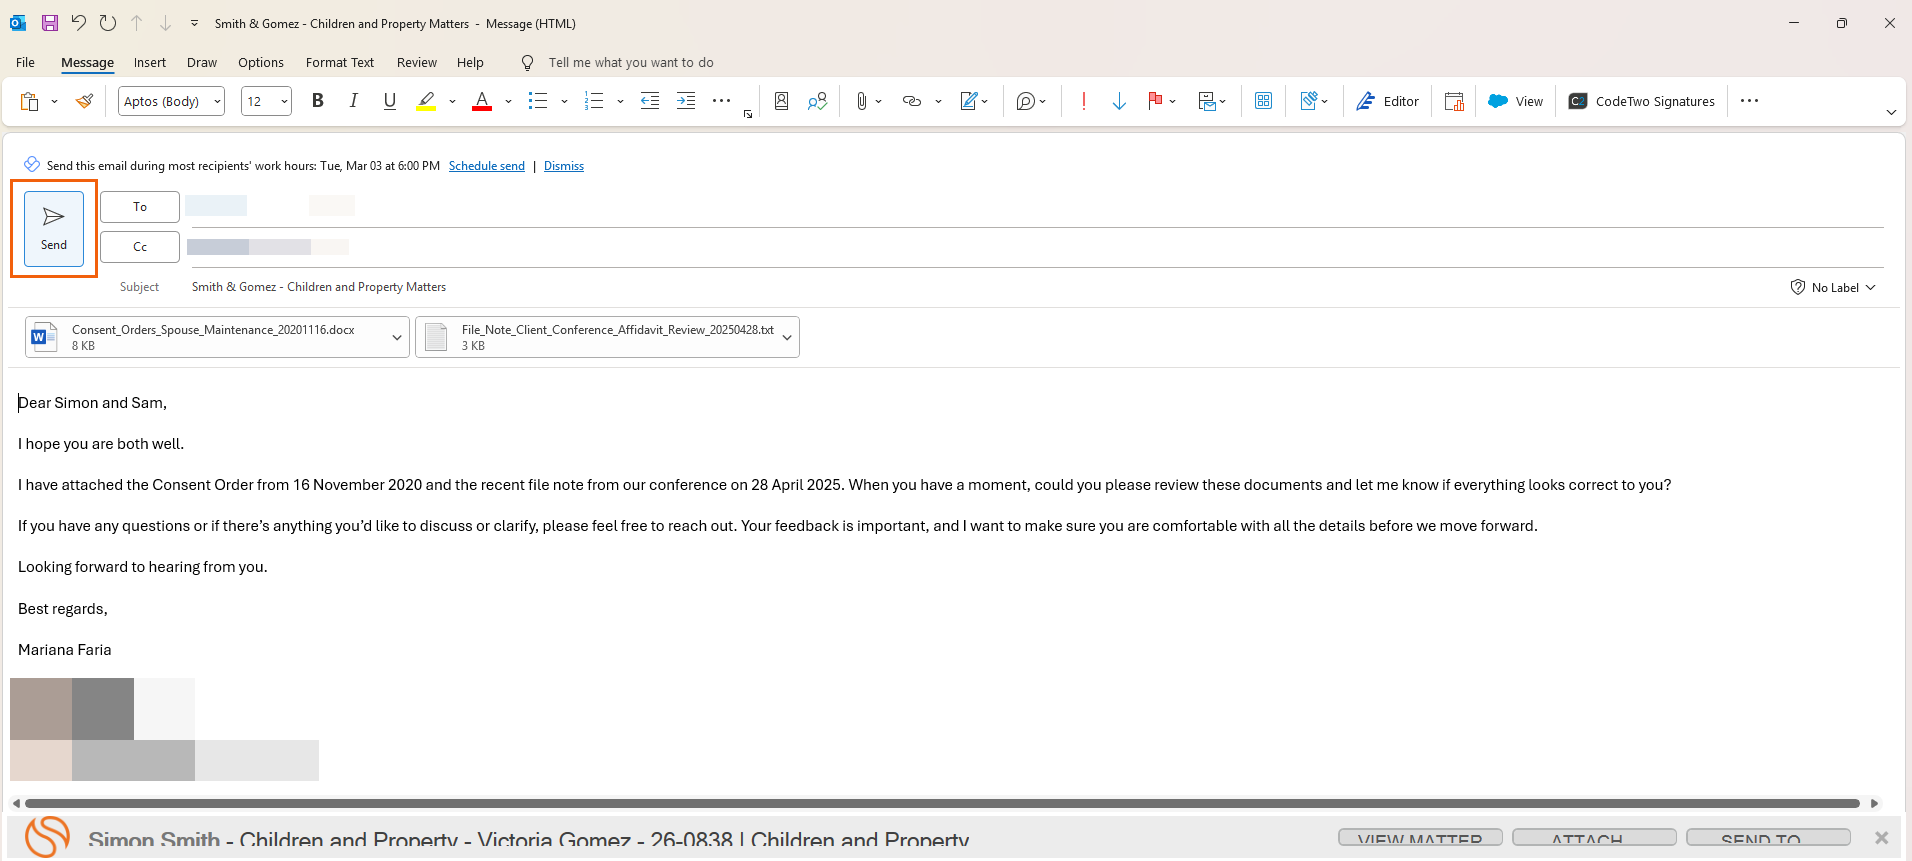This screenshot has width=1912, height=861.
Task: Open the No Label sensitivity dropdown
Action: 1833,287
